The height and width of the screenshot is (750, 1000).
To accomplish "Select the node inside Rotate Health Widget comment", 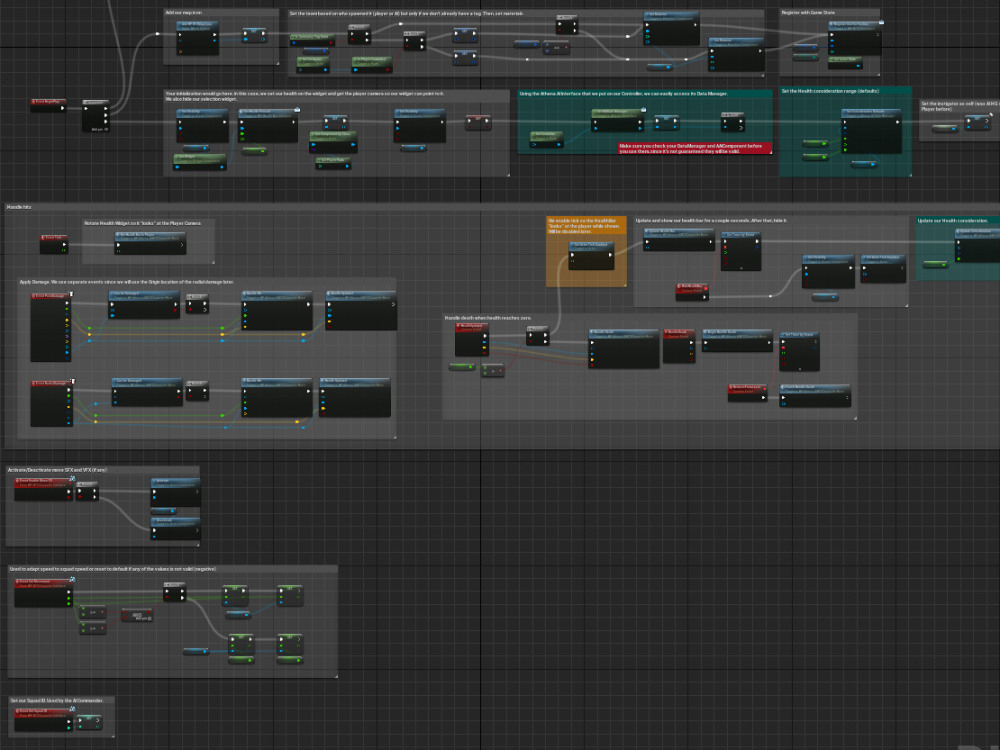I will [x=151, y=243].
